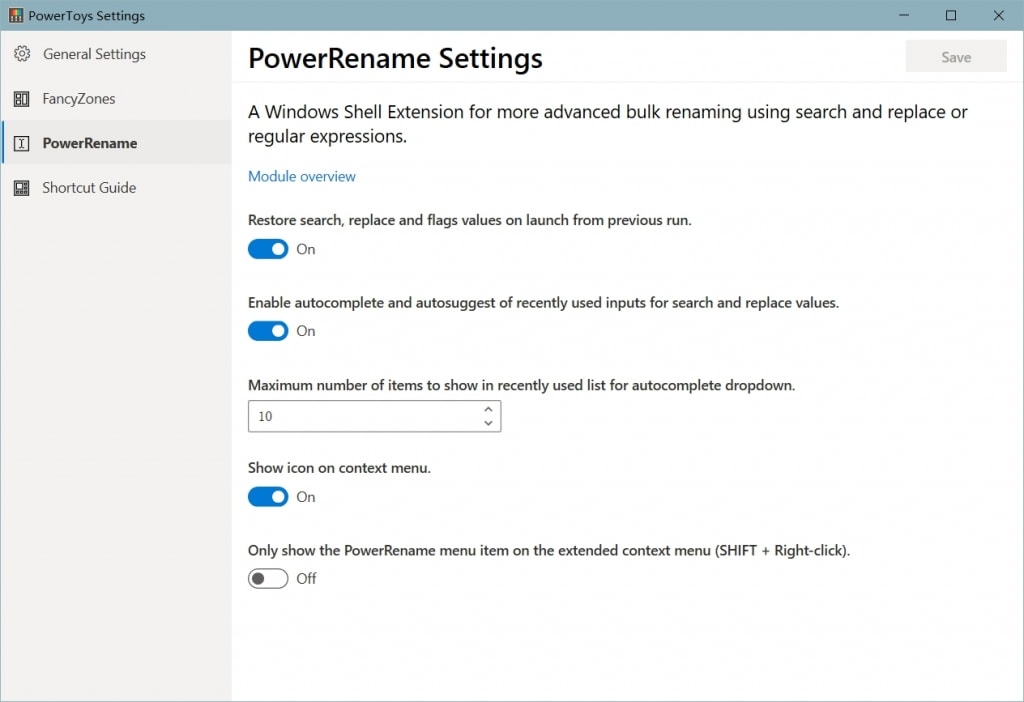Click 'A Windows Shell Extension' description text
The height and width of the screenshot is (702, 1024).
607,124
